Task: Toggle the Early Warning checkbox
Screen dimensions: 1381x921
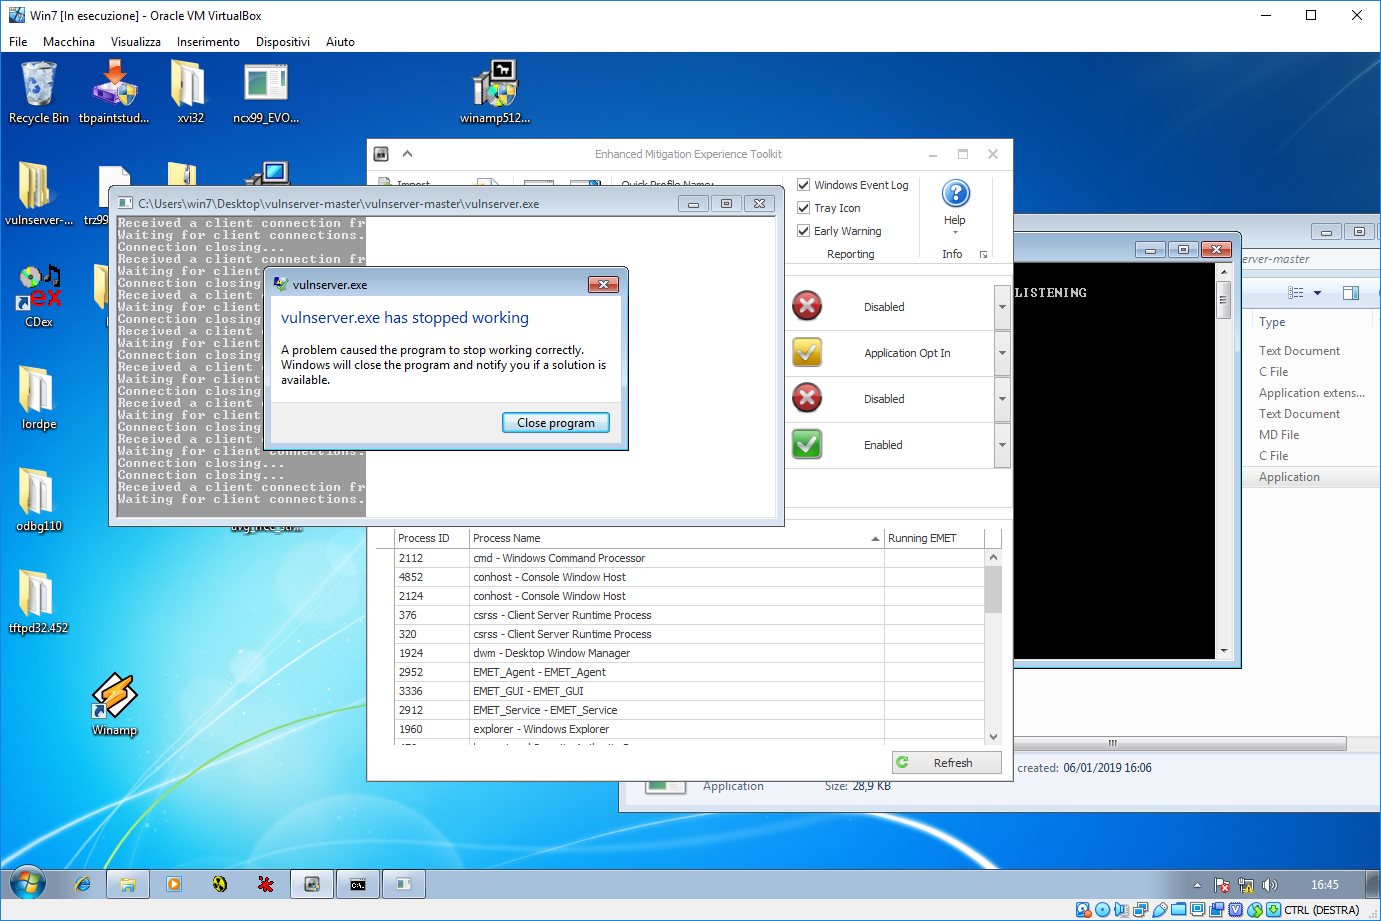Action: [803, 231]
